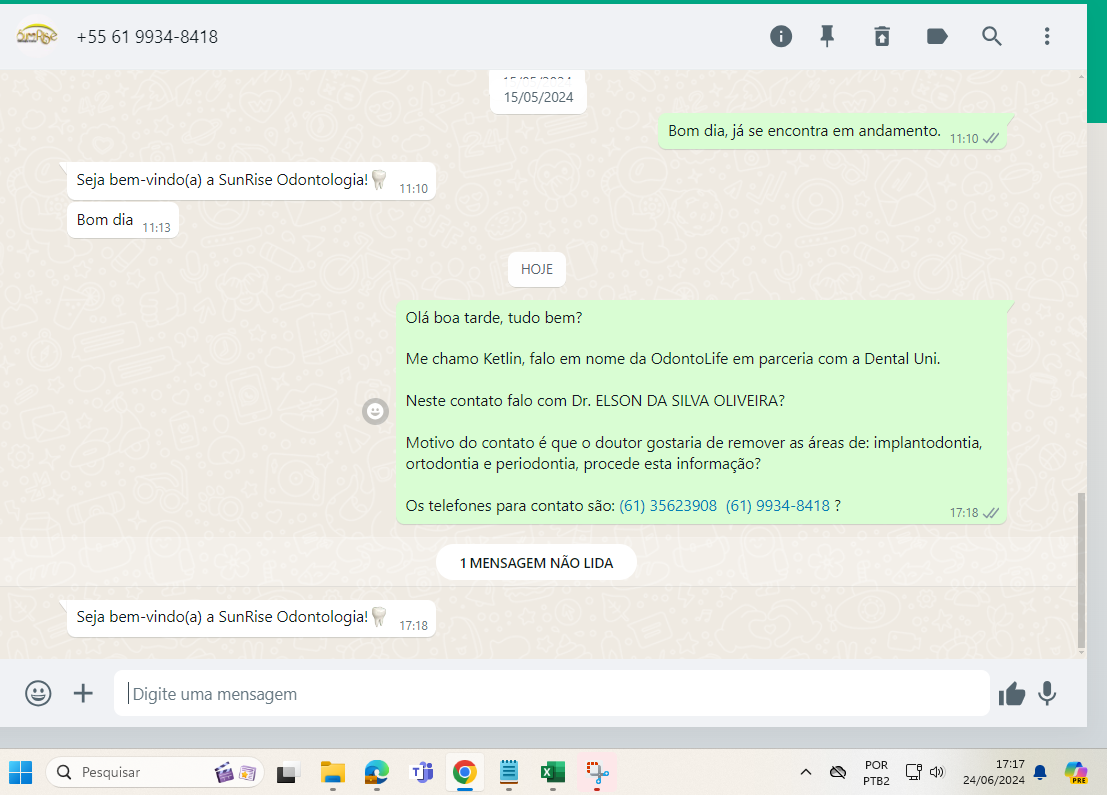Select 'Bom dia, já se encontra em andamento.' message
Screen dimensions: 1107x795
pyautogui.click(x=832, y=131)
